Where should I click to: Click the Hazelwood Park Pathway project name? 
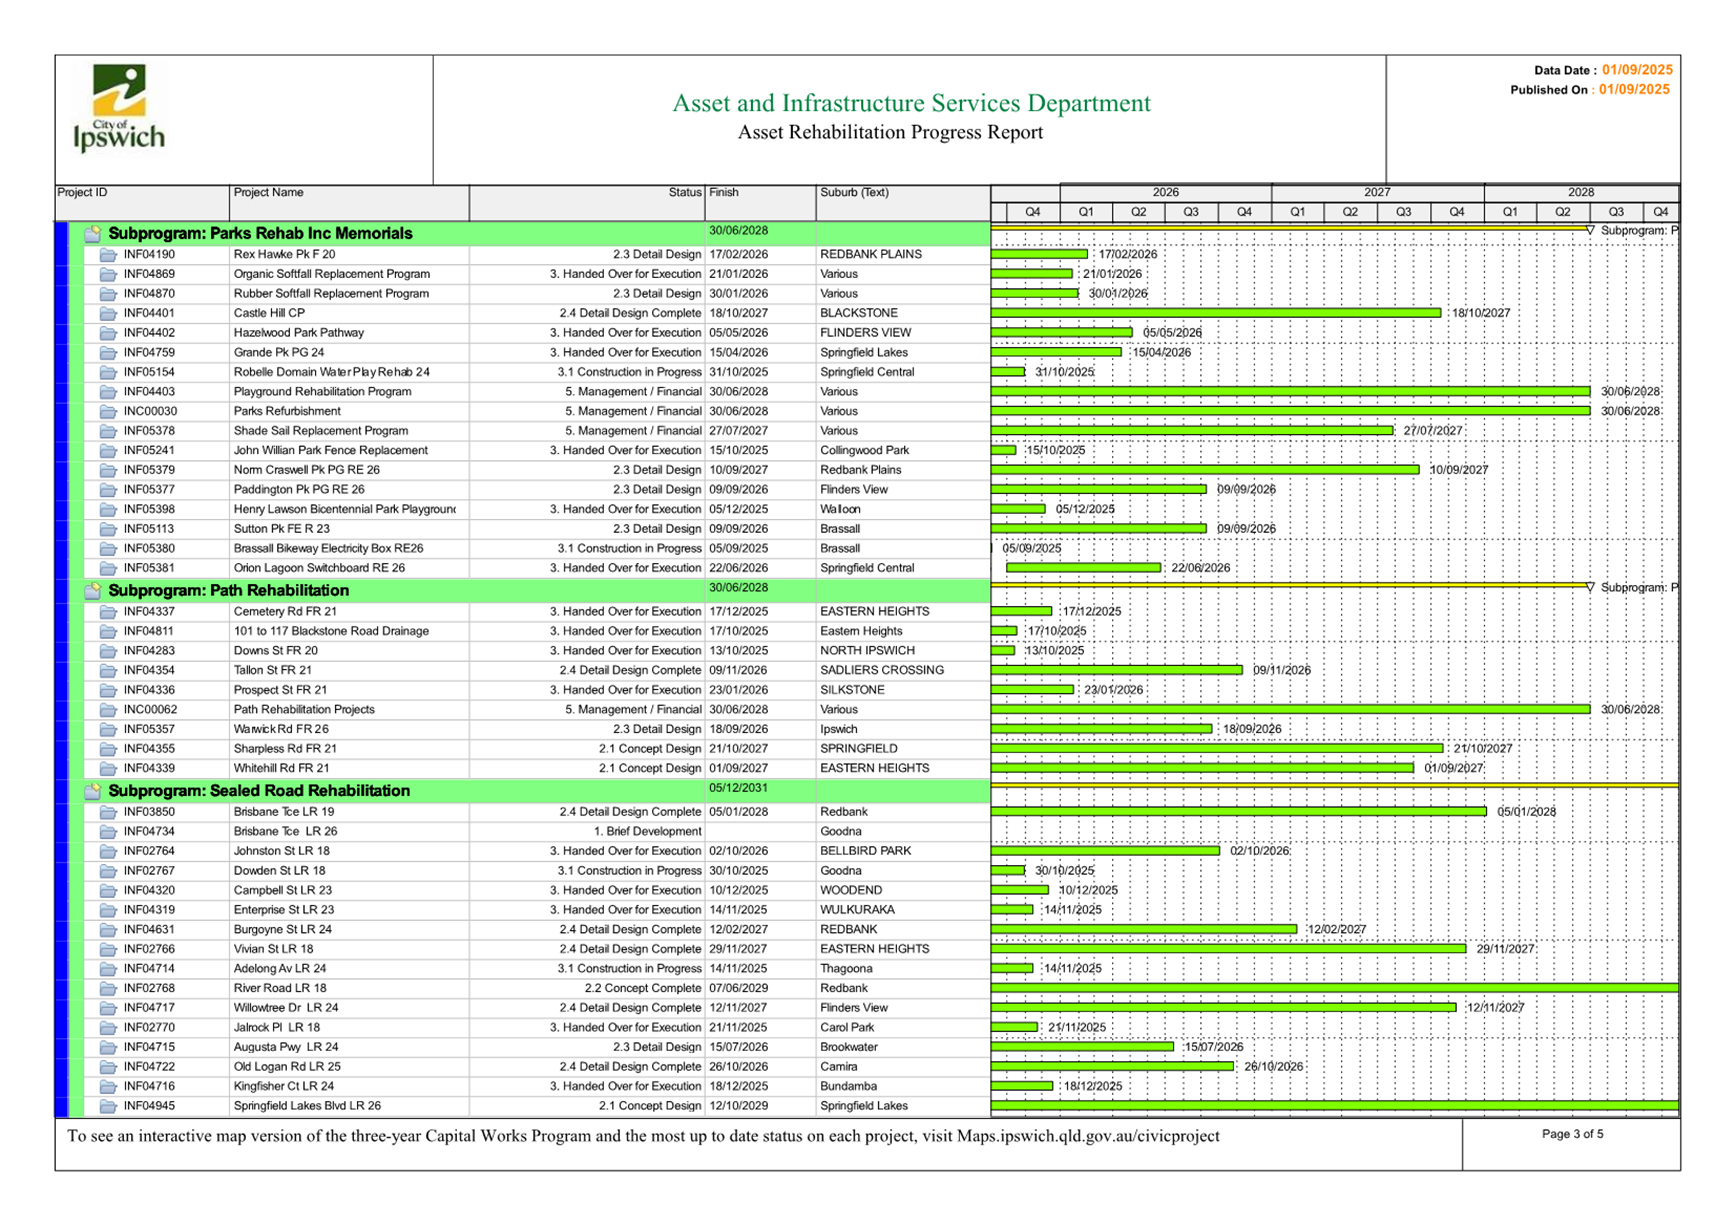299,333
